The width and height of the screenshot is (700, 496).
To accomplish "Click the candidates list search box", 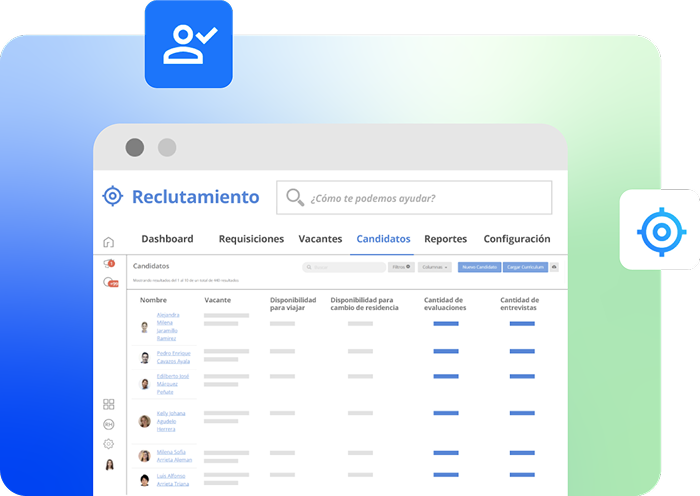I will coord(344,267).
